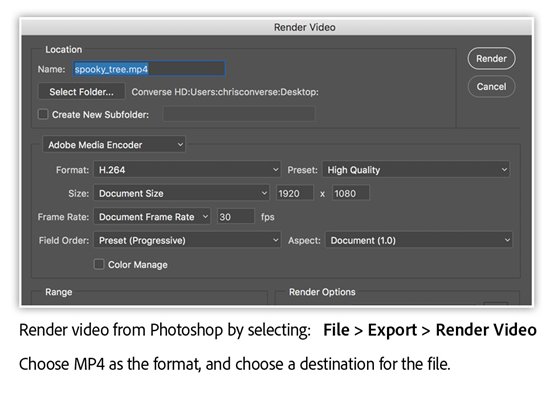Click the 1080 height field
Screen dimensions: 554x400
[x=351, y=193]
